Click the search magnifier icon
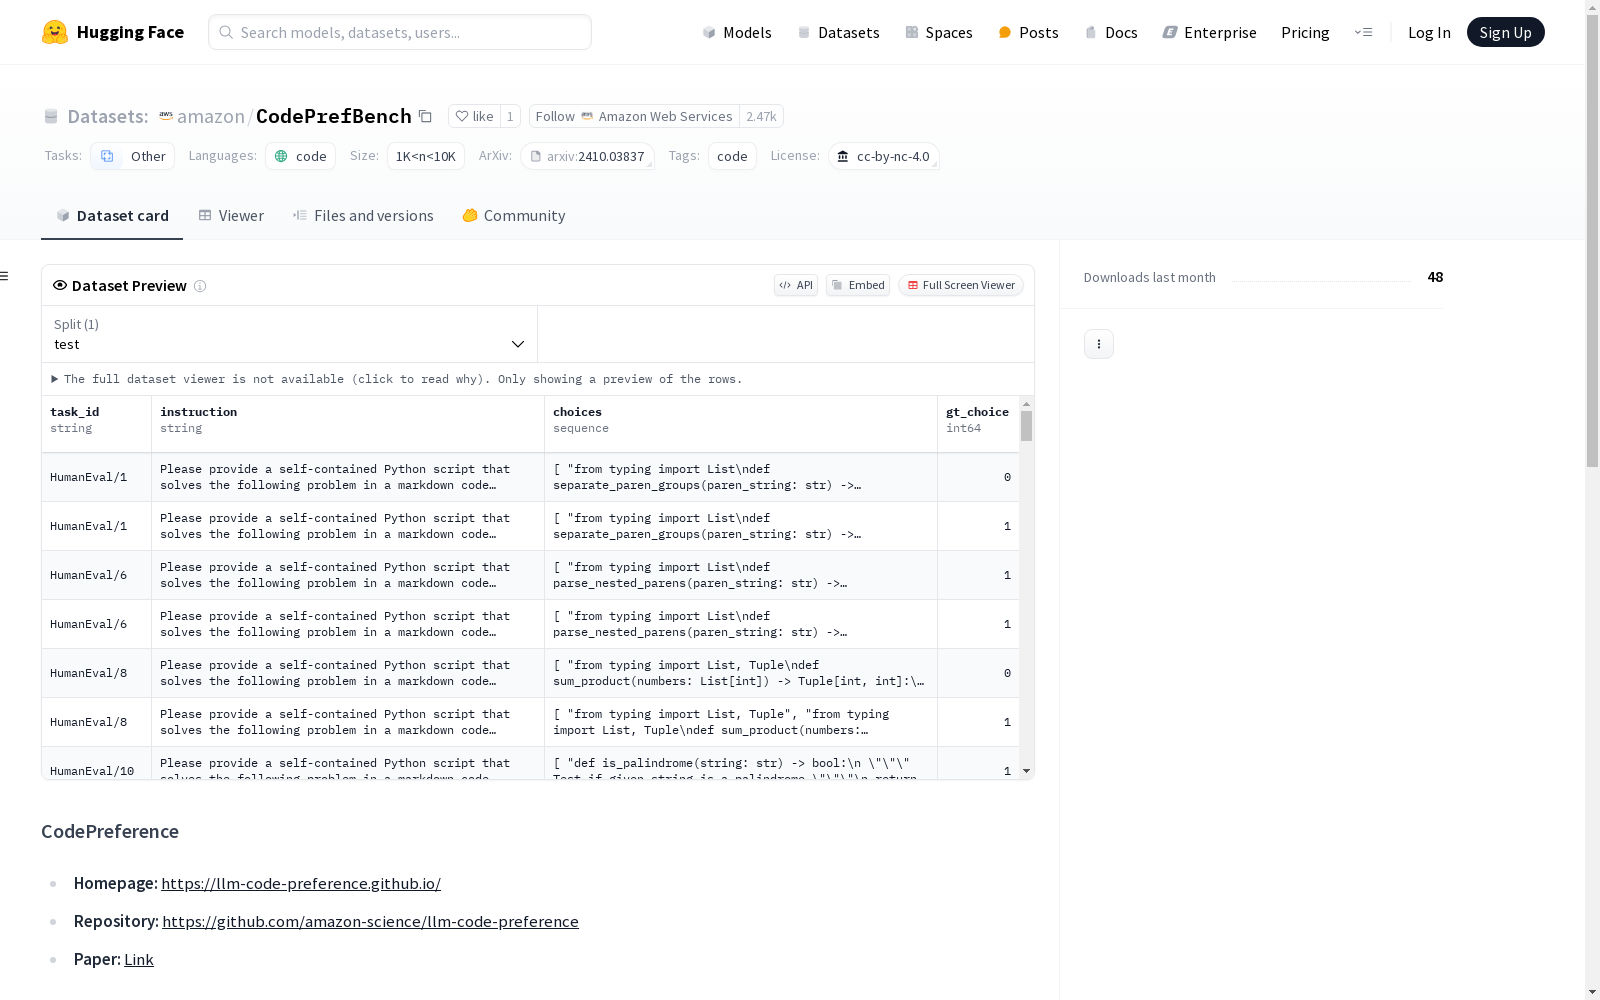Image resolution: width=1600 pixels, height=1000 pixels. point(226,32)
